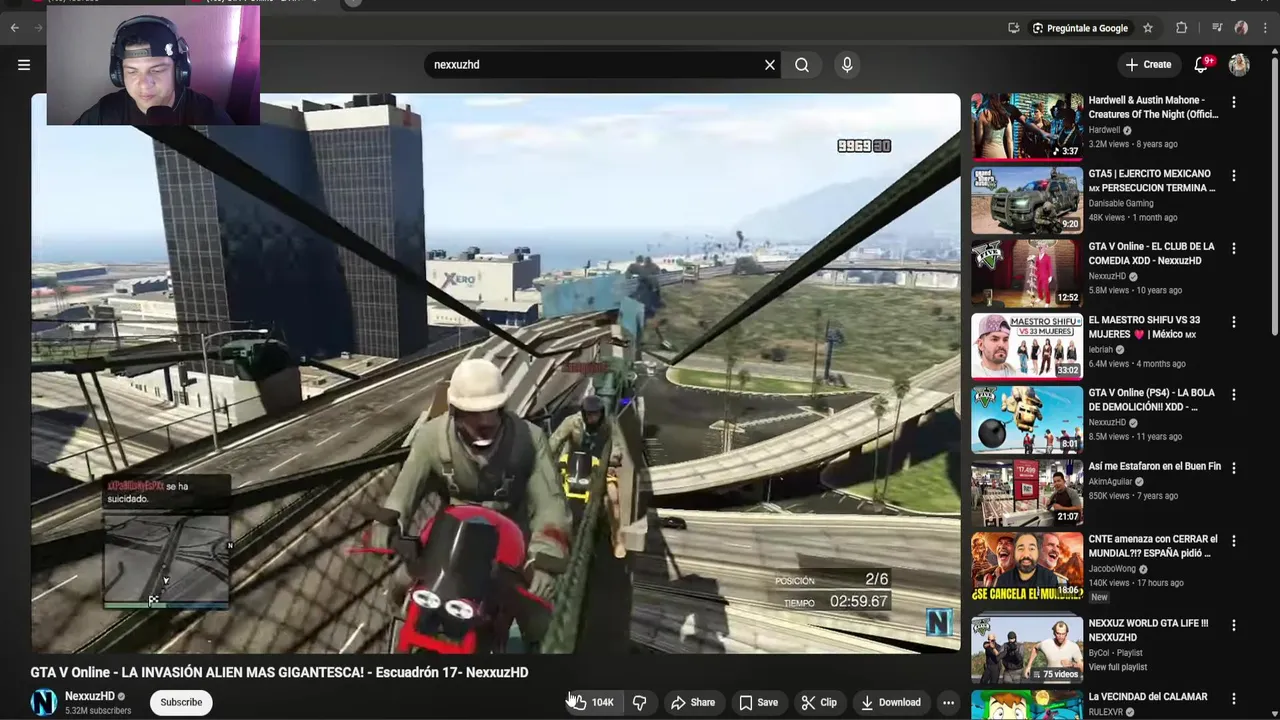Open Nexxuz World GTA Life playlist thumbnail
The image size is (1280, 720).
click(x=1027, y=649)
